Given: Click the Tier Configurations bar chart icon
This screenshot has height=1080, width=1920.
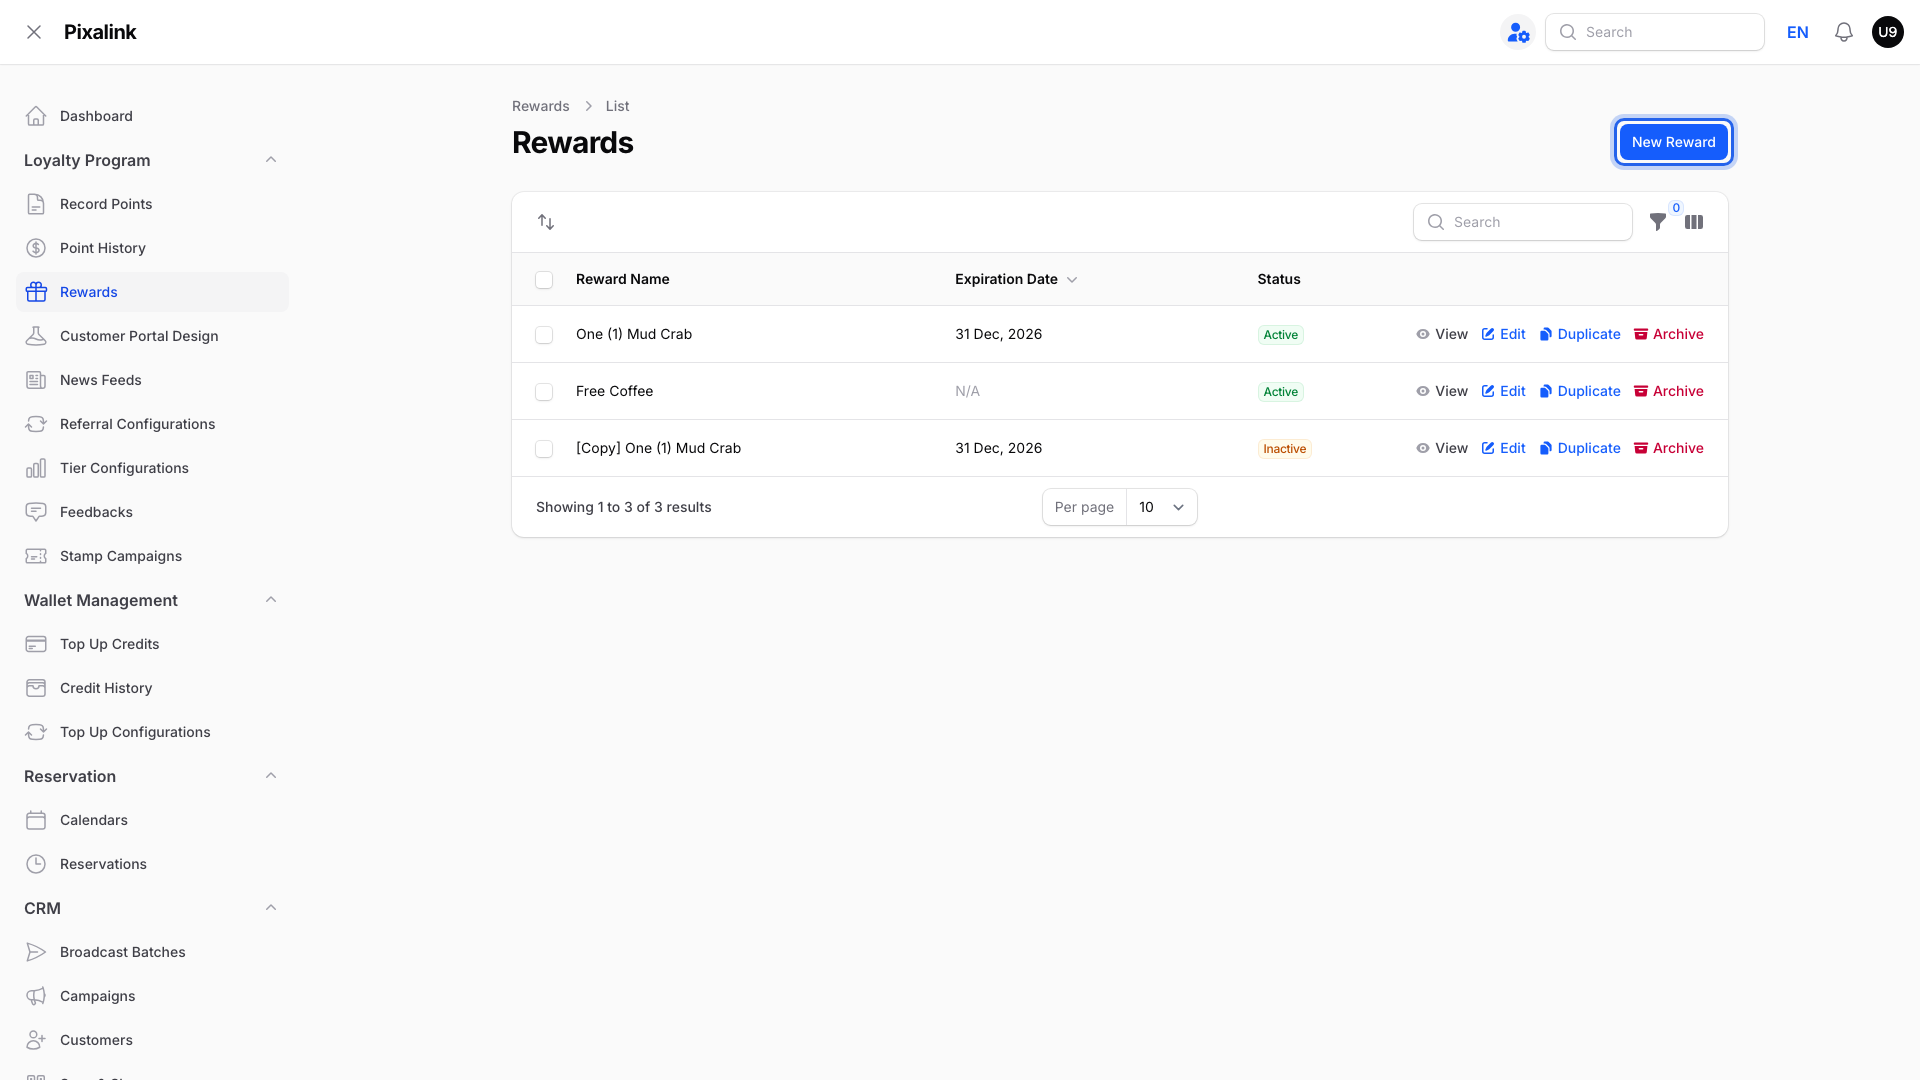Looking at the screenshot, I should pyautogui.click(x=36, y=468).
